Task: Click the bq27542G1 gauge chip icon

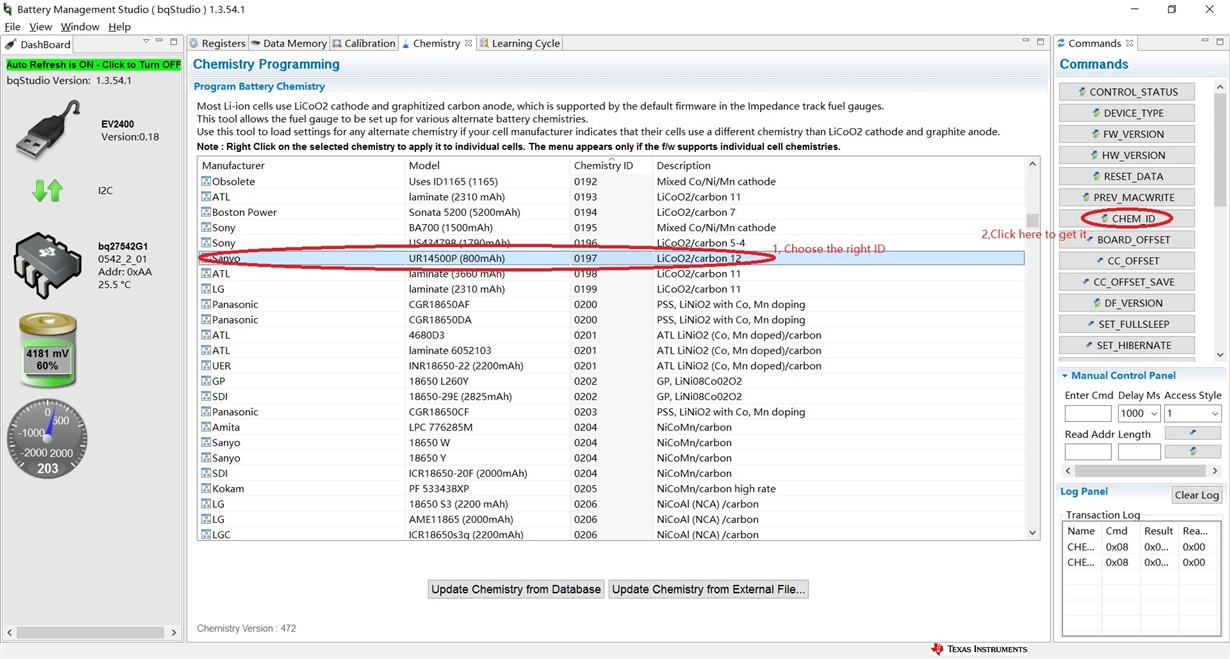Action: click(47, 264)
